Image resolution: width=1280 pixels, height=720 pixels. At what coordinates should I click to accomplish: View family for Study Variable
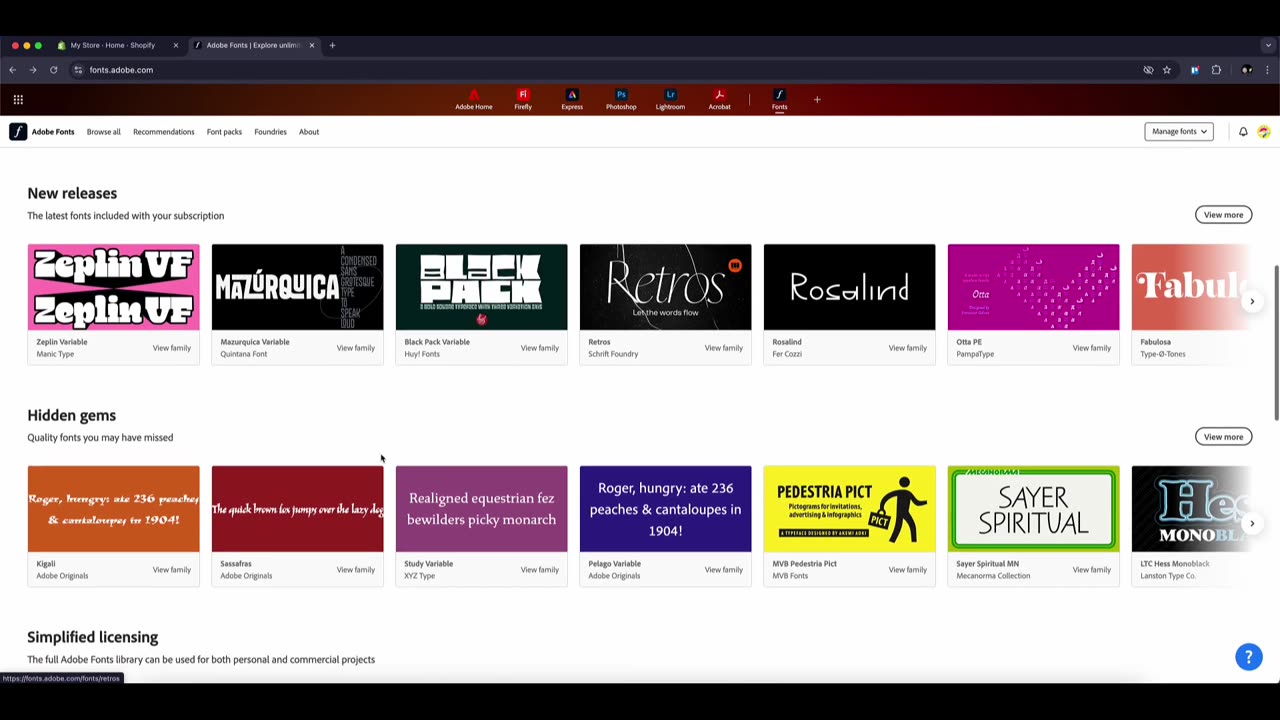point(539,570)
